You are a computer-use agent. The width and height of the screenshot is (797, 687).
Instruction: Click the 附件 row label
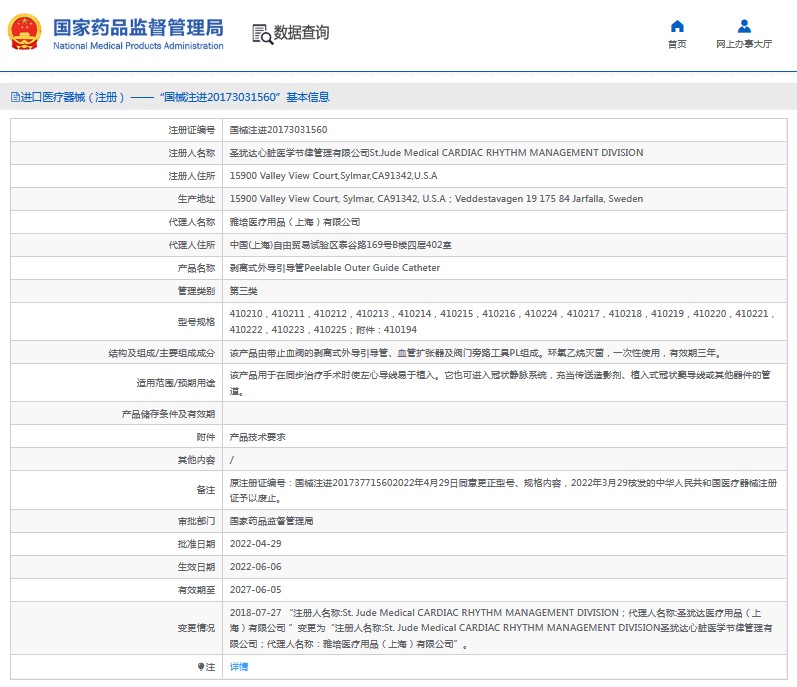tap(206, 437)
